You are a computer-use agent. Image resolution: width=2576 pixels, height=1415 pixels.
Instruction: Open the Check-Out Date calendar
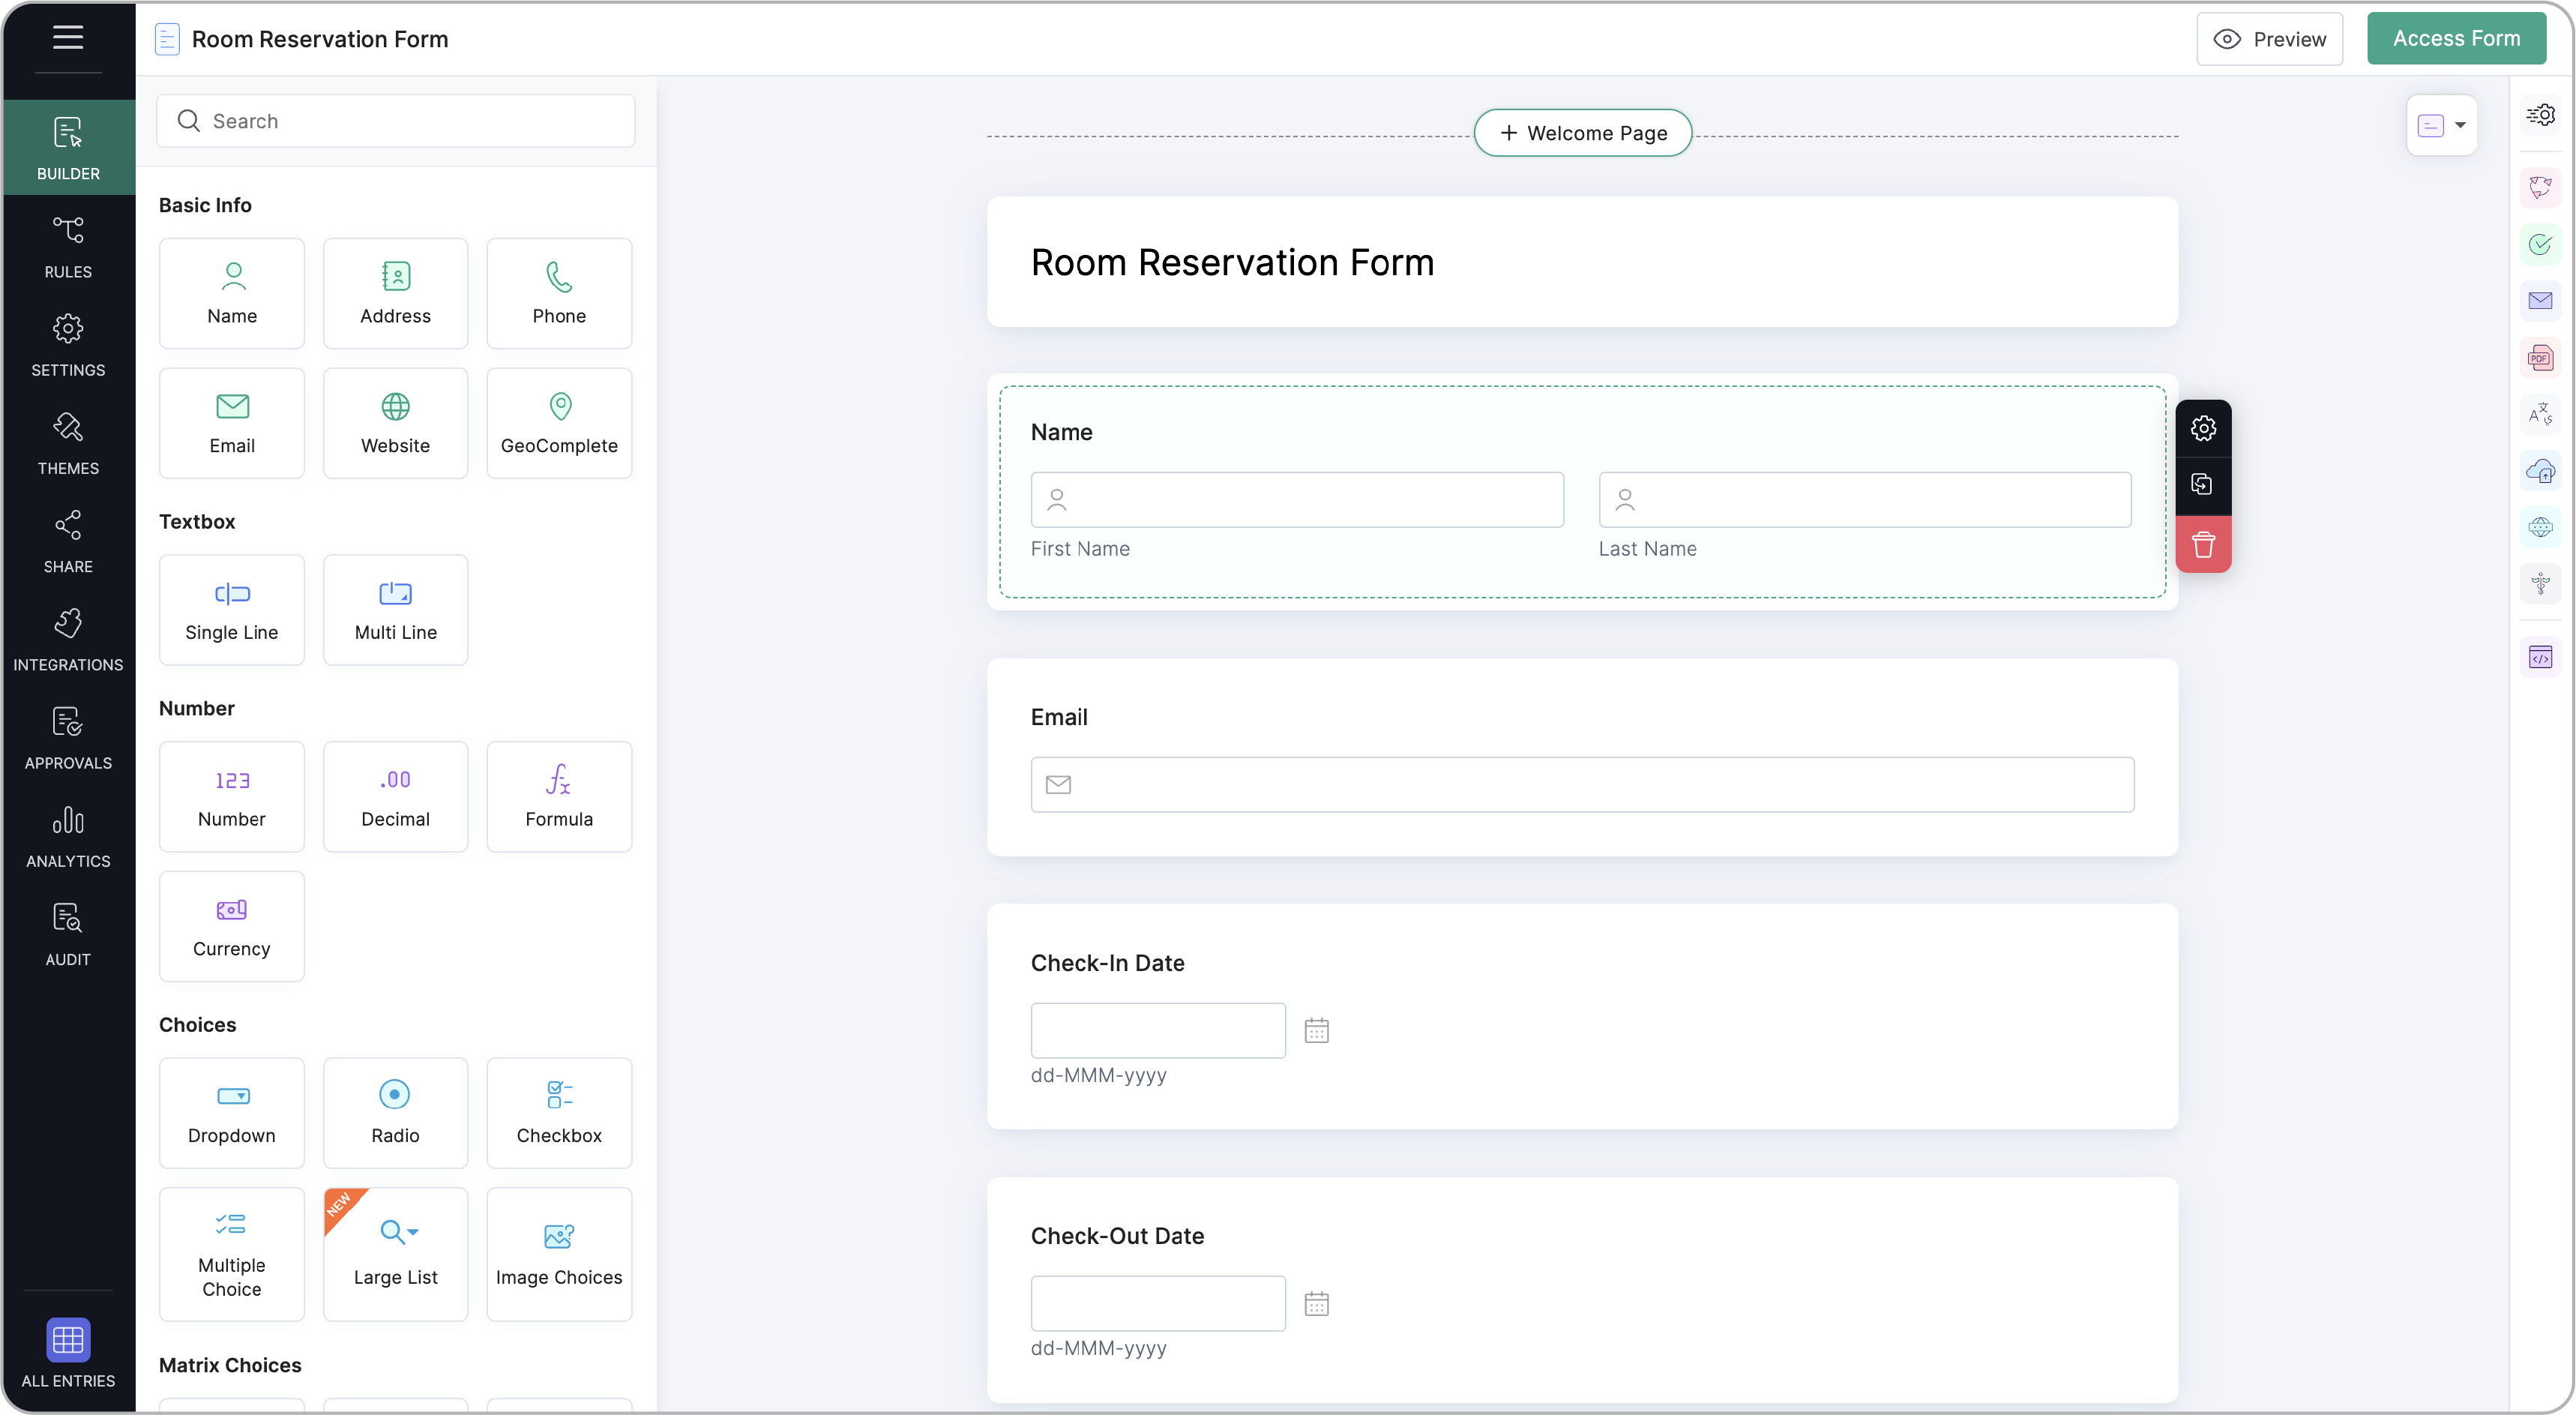1317,1304
